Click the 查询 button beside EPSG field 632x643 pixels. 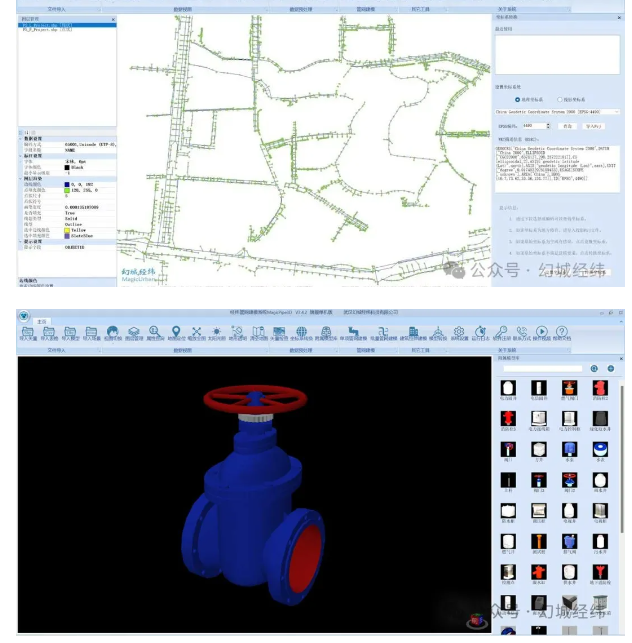coord(567,126)
